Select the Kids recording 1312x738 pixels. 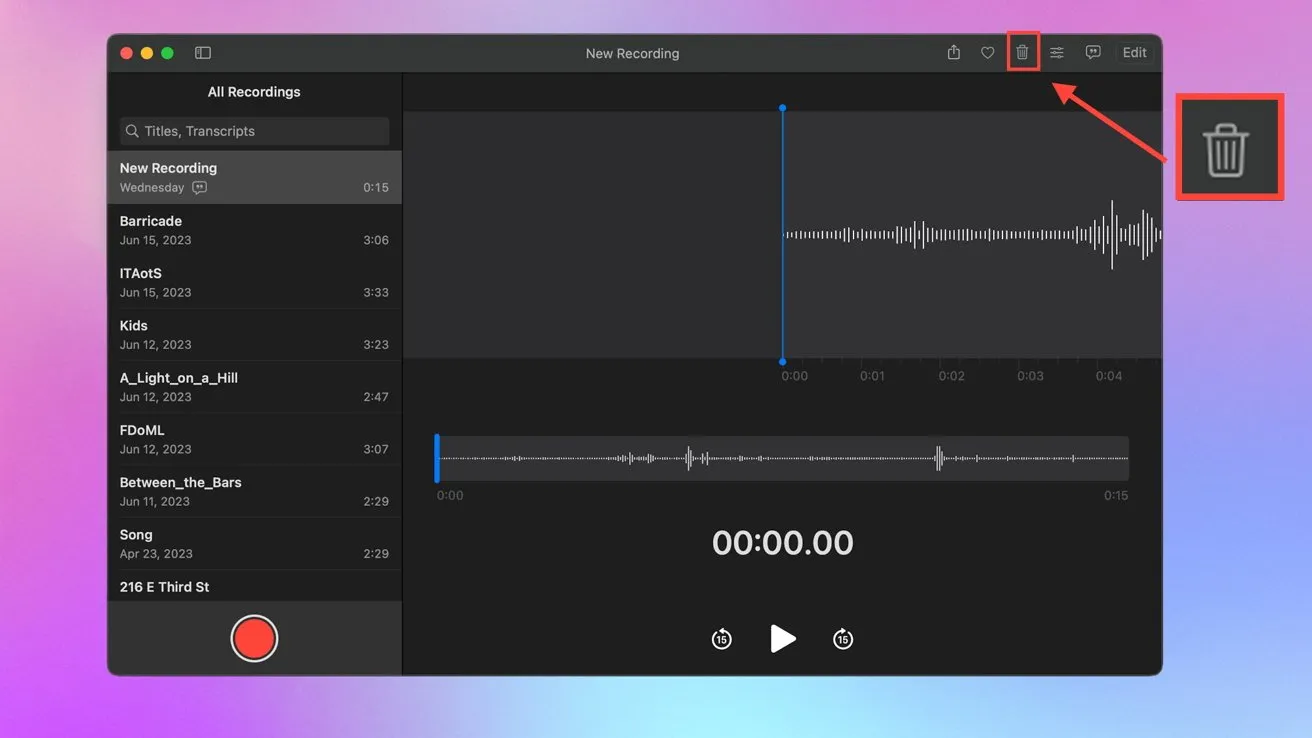click(254, 335)
